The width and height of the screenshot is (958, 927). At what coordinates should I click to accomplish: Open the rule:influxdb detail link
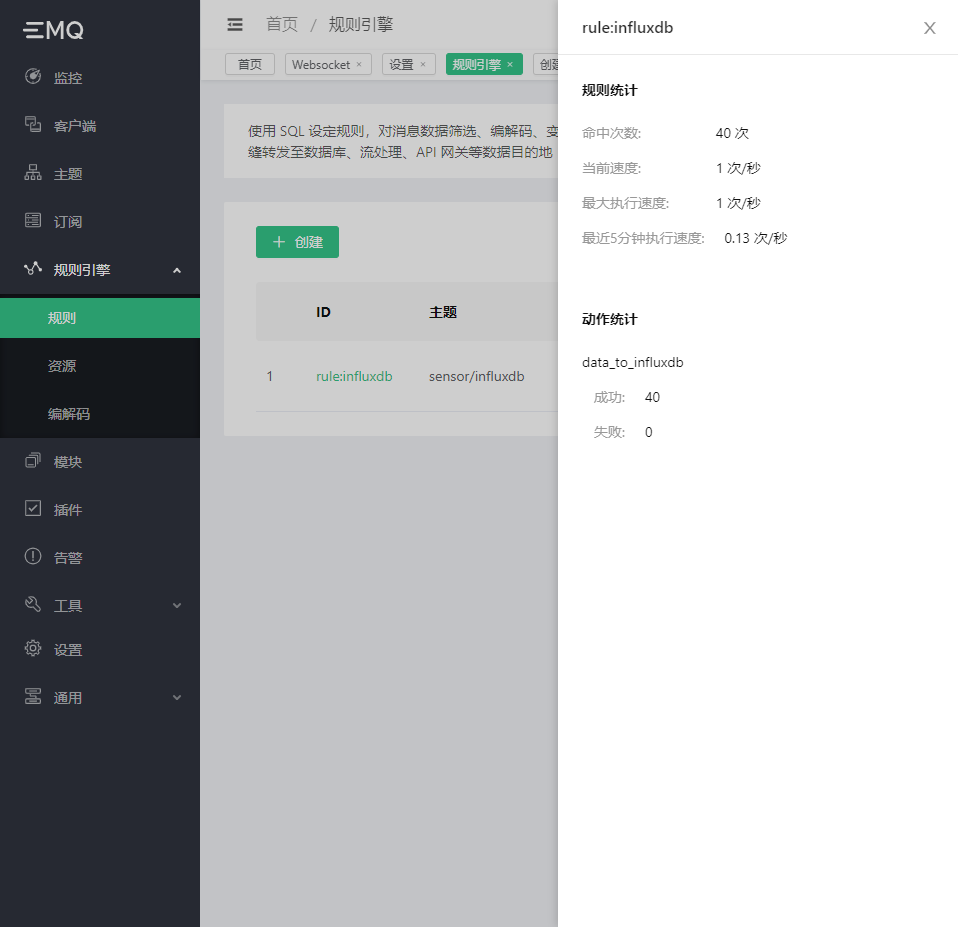[354, 376]
